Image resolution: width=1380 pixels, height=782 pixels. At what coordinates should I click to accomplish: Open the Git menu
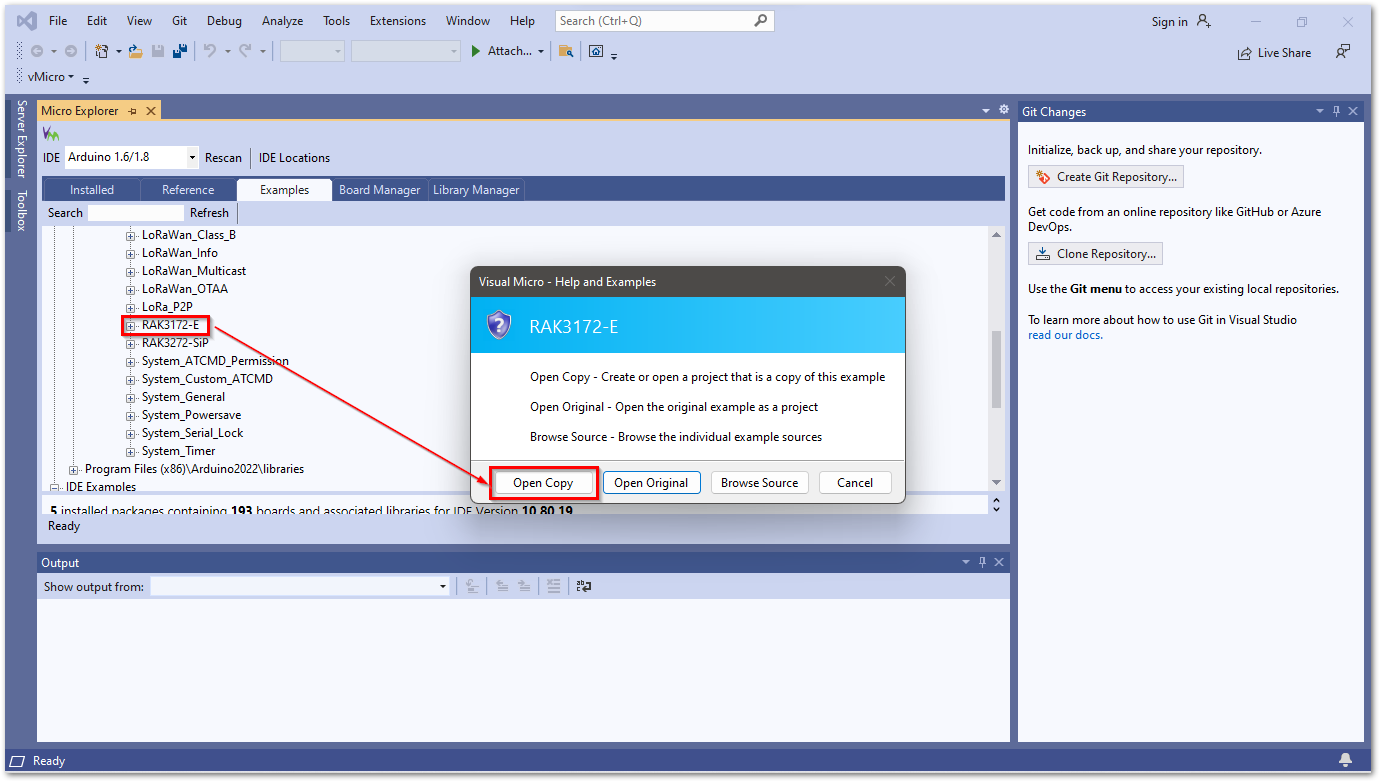(179, 21)
